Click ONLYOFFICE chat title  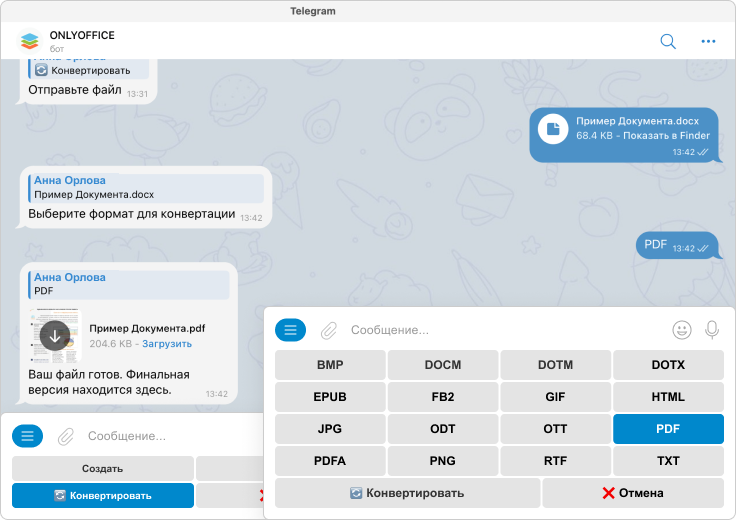[x=82, y=35]
